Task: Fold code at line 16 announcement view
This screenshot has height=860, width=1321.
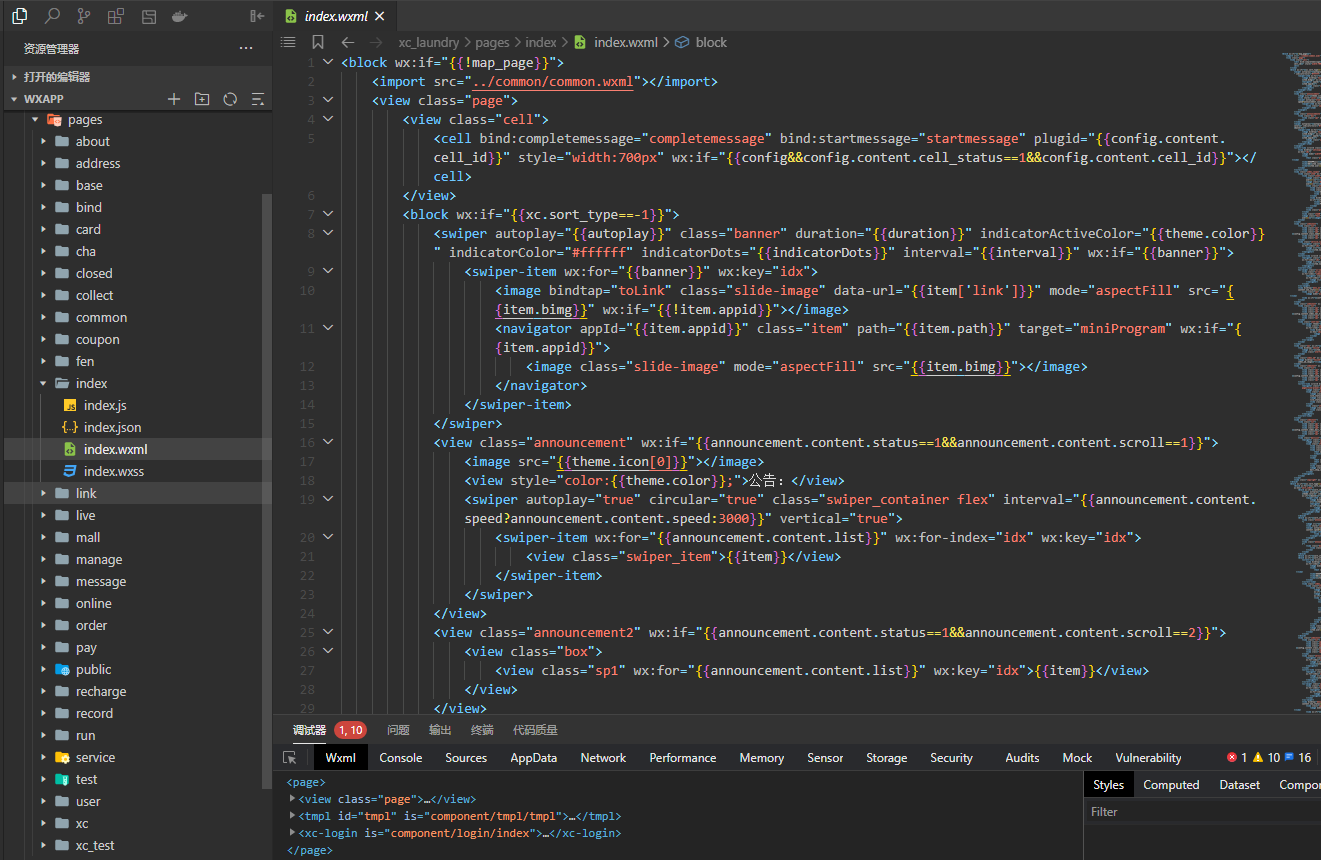Action: tap(329, 442)
